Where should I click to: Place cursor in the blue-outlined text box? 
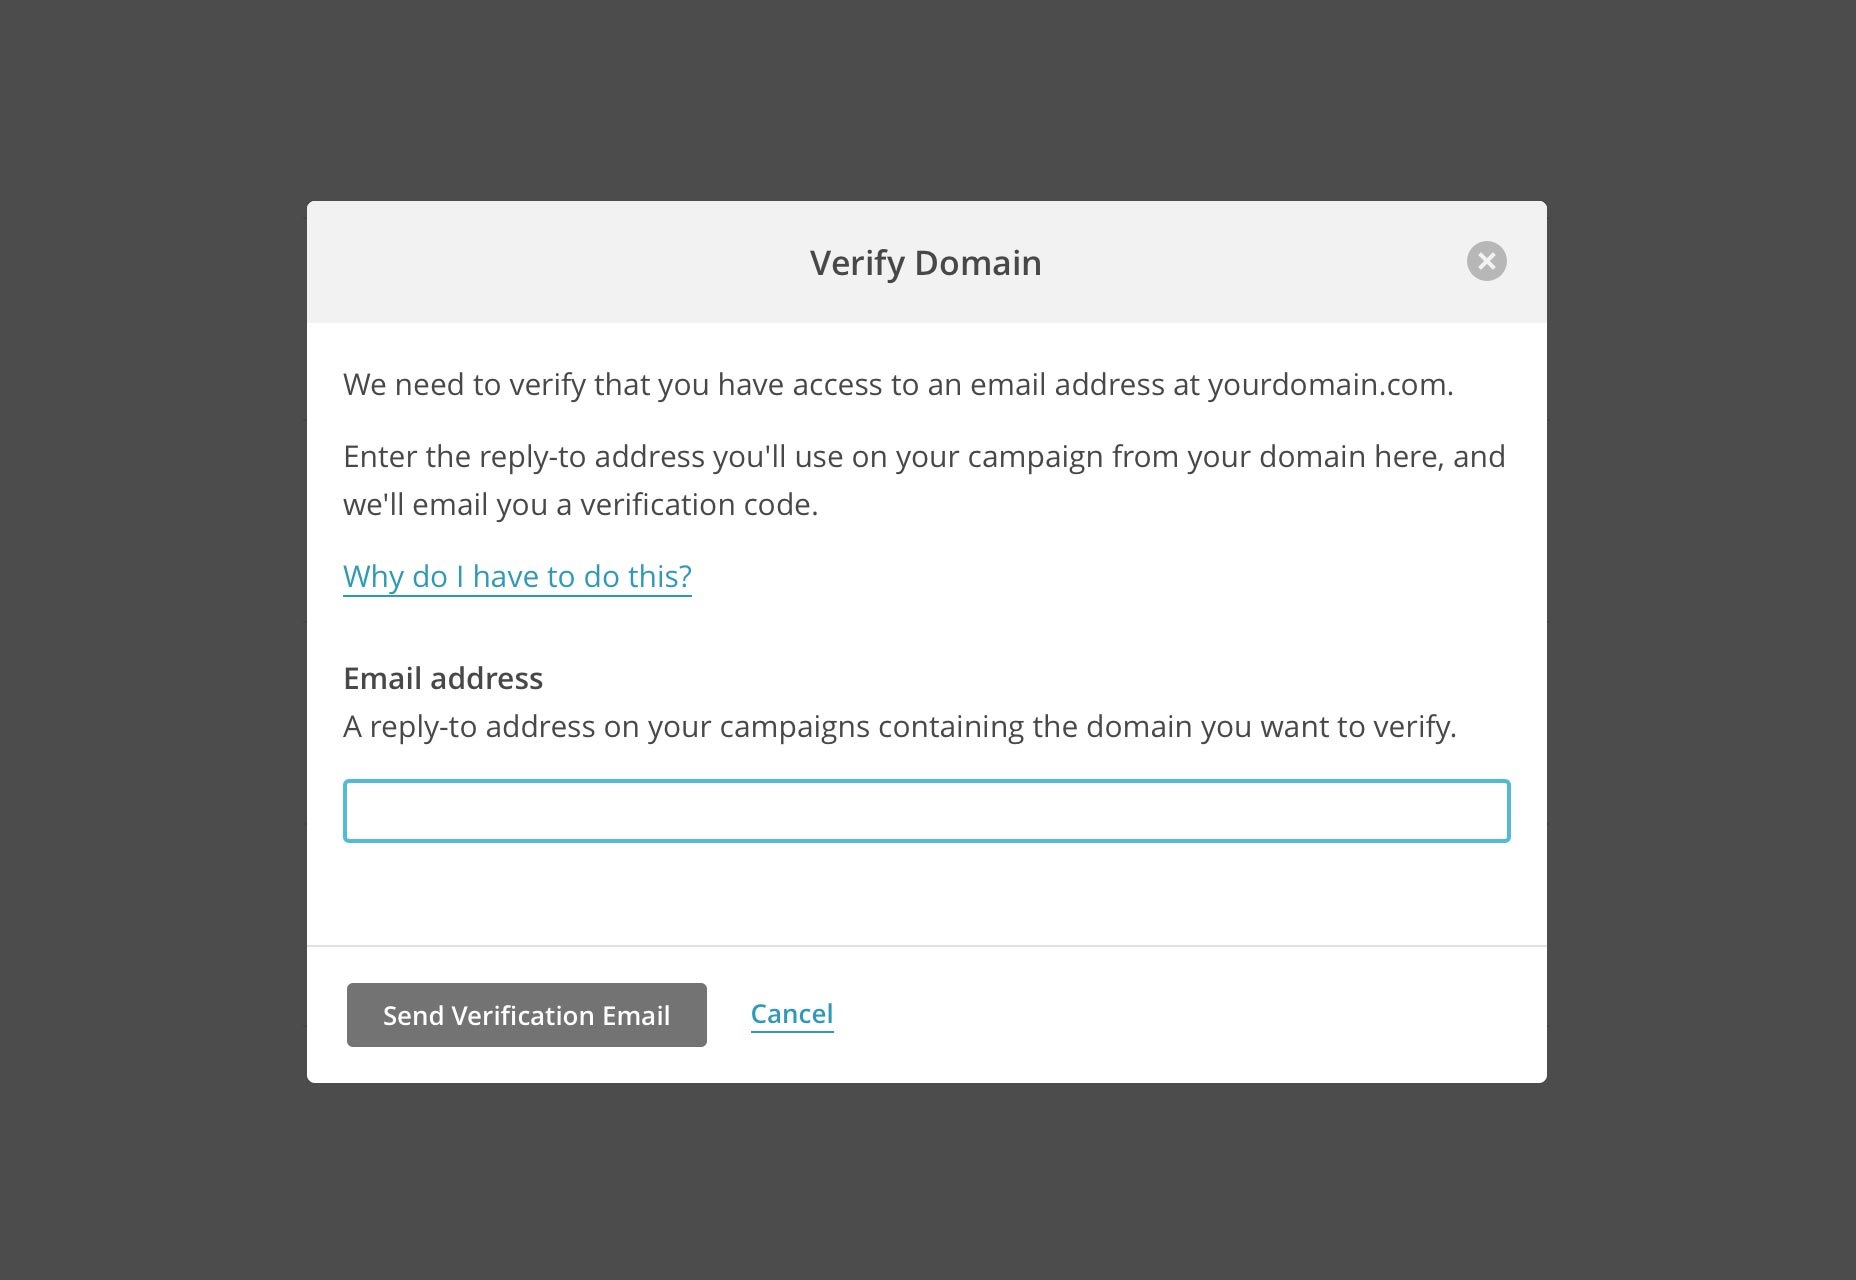click(x=926, y=811)
